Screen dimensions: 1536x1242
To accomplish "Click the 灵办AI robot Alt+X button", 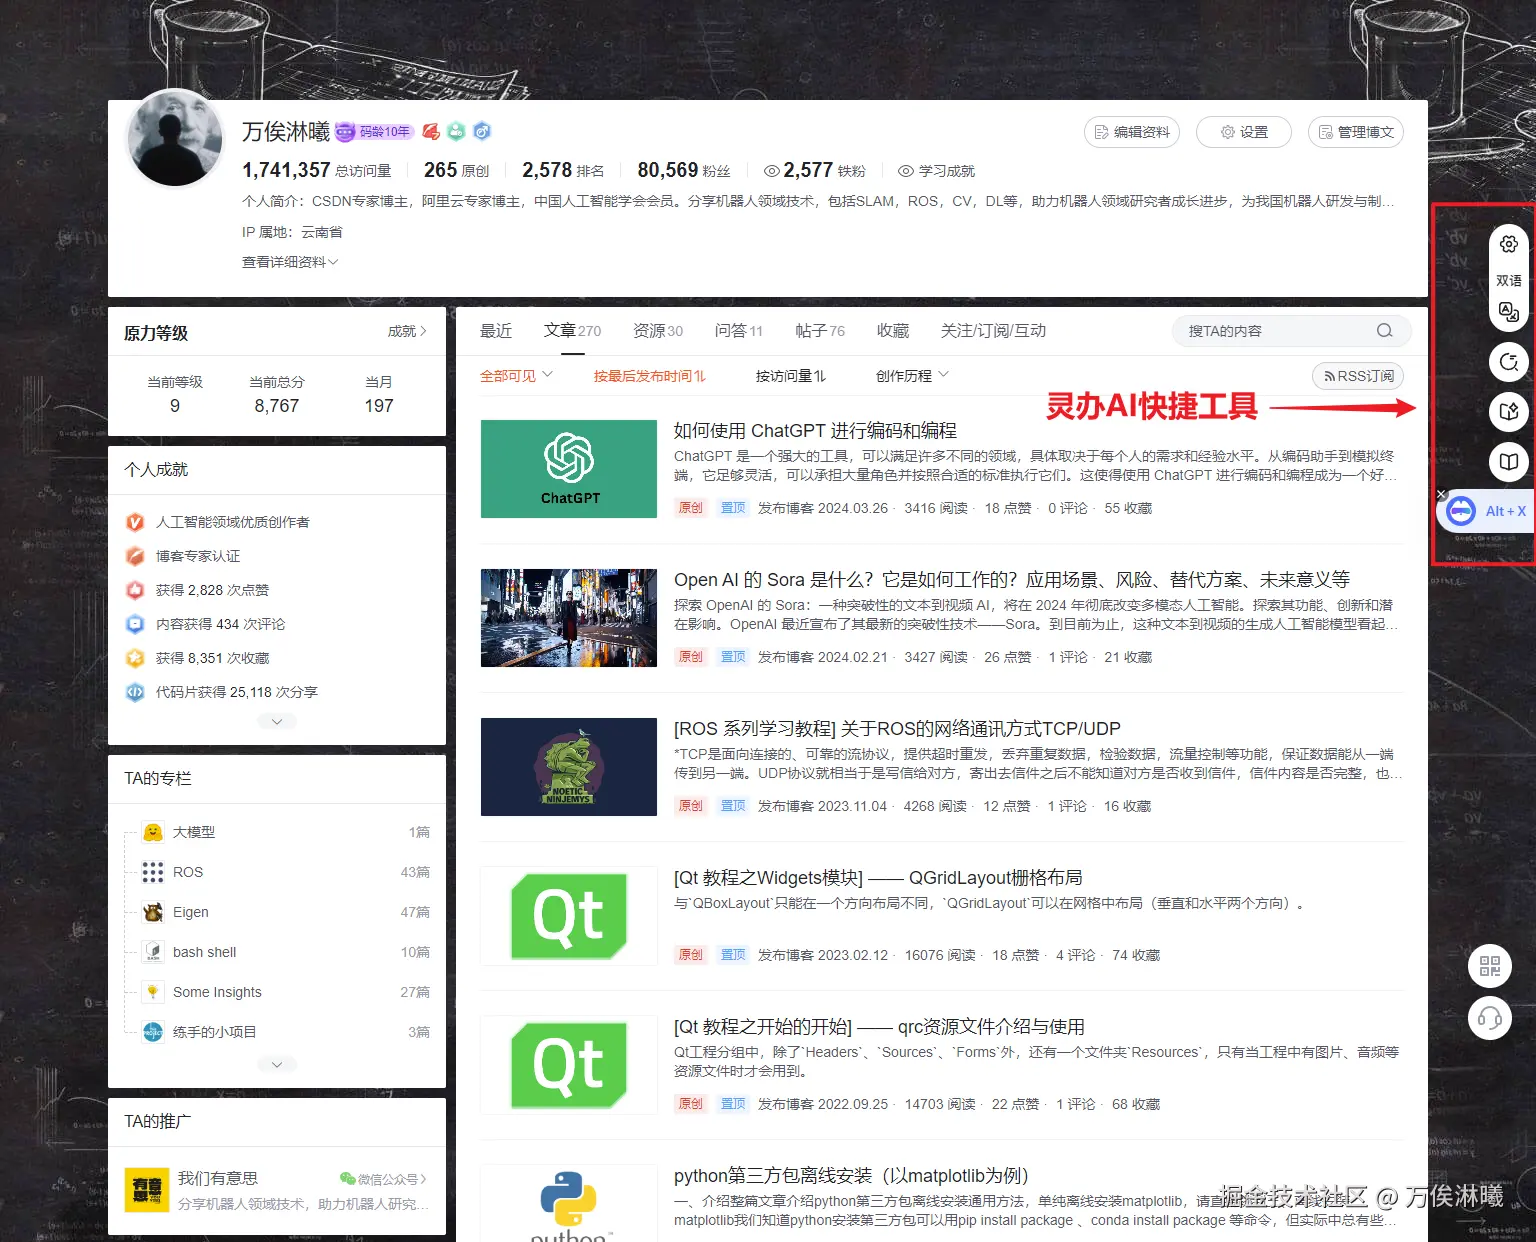I will point(1486,511).
